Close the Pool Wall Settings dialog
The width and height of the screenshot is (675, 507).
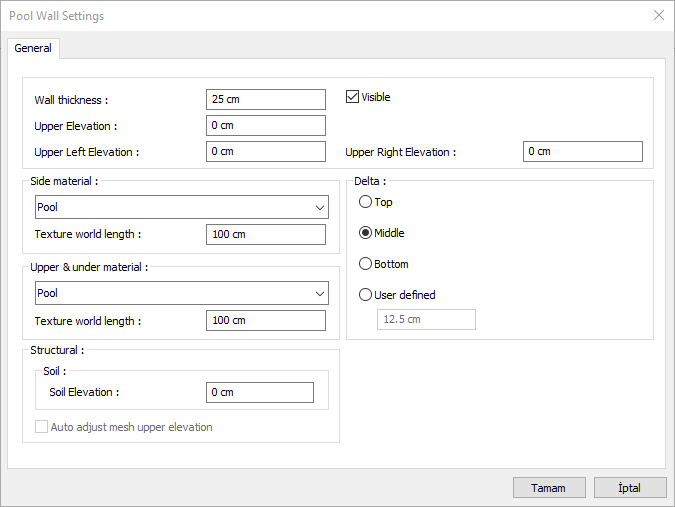[658, 15]
